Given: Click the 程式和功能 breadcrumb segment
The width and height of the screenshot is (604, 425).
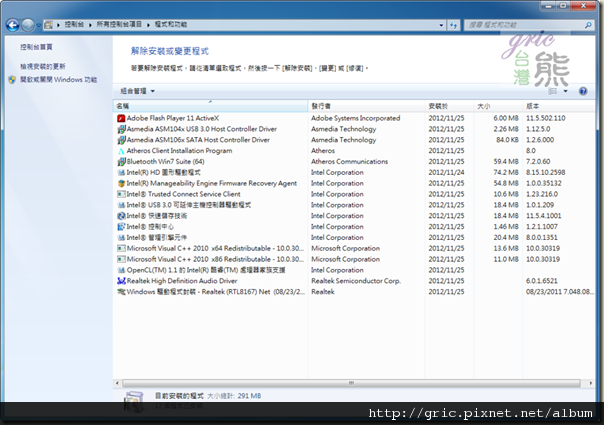Looking at the screenshot, I should [171, 25].
